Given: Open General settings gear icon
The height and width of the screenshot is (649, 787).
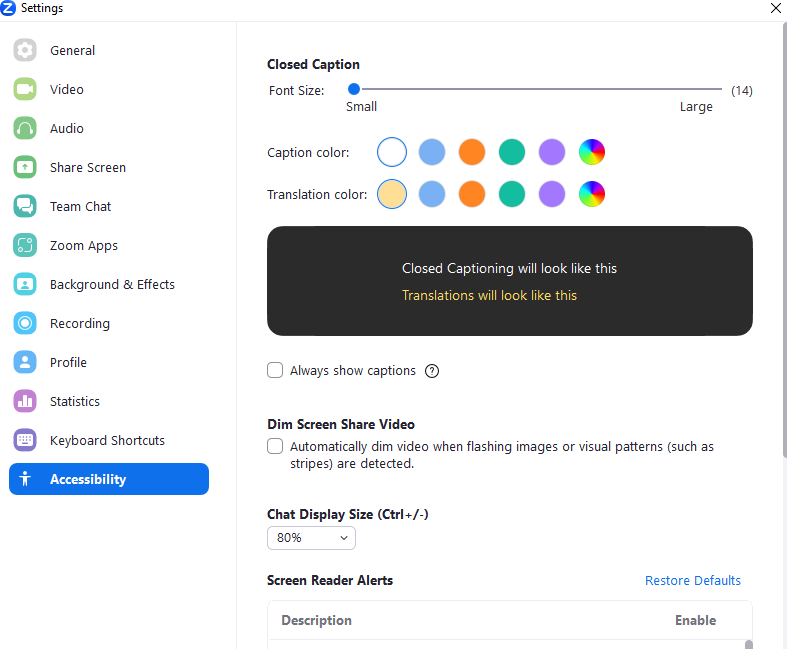Looking at the screenshot, I should tap(25, 50).
